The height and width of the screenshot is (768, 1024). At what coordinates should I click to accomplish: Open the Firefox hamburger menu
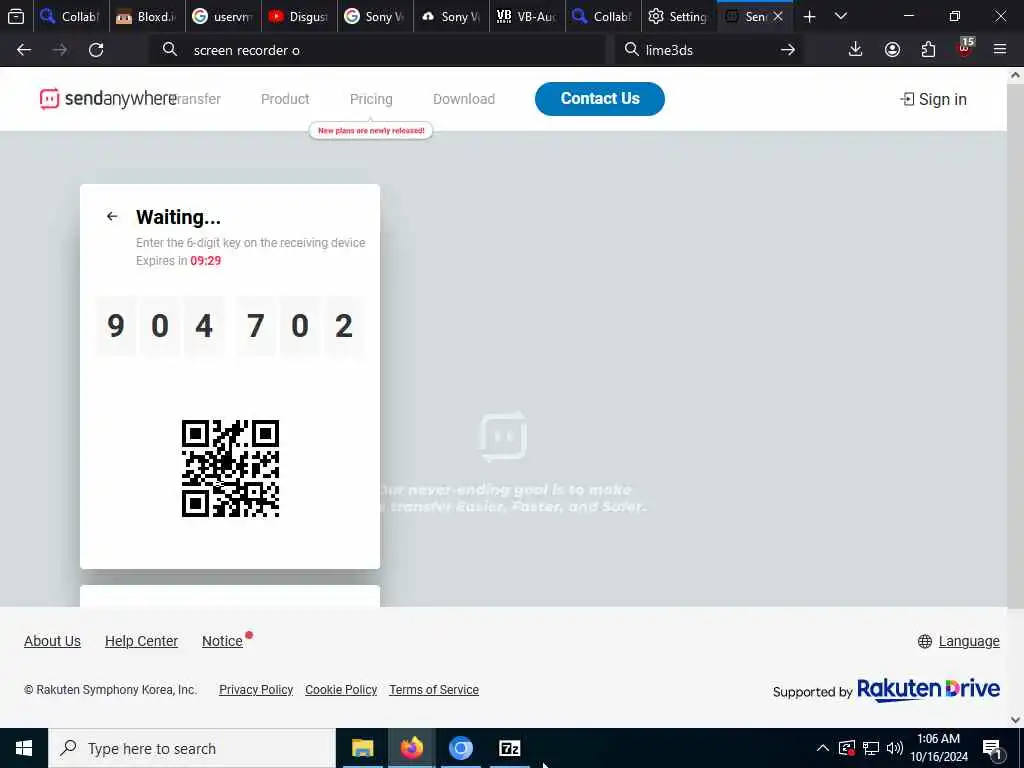1000,50
